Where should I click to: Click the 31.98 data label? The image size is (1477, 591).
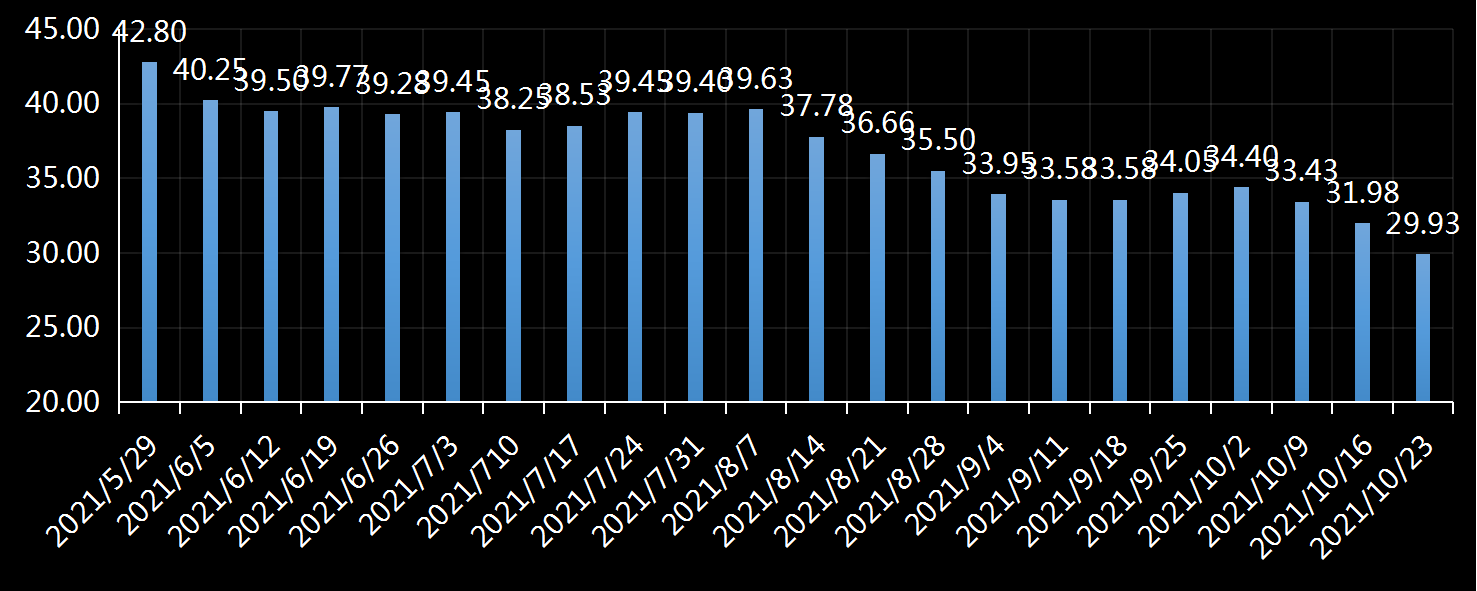[x=1362, y=192]
